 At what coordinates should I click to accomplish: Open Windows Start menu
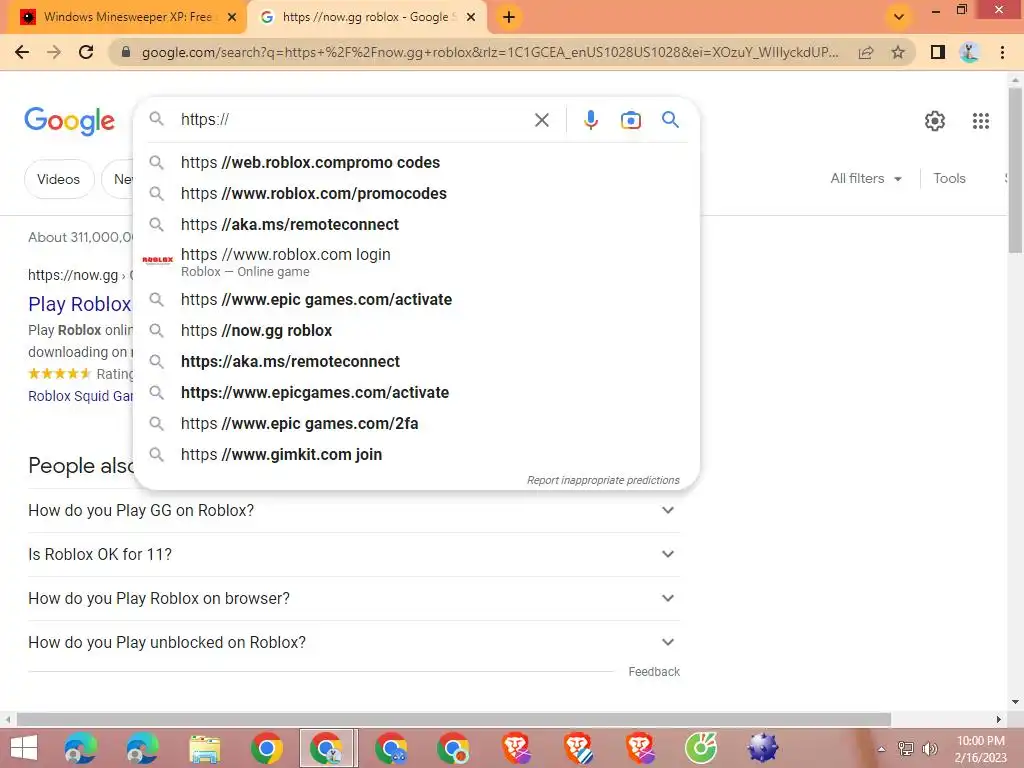click(24, 748)
